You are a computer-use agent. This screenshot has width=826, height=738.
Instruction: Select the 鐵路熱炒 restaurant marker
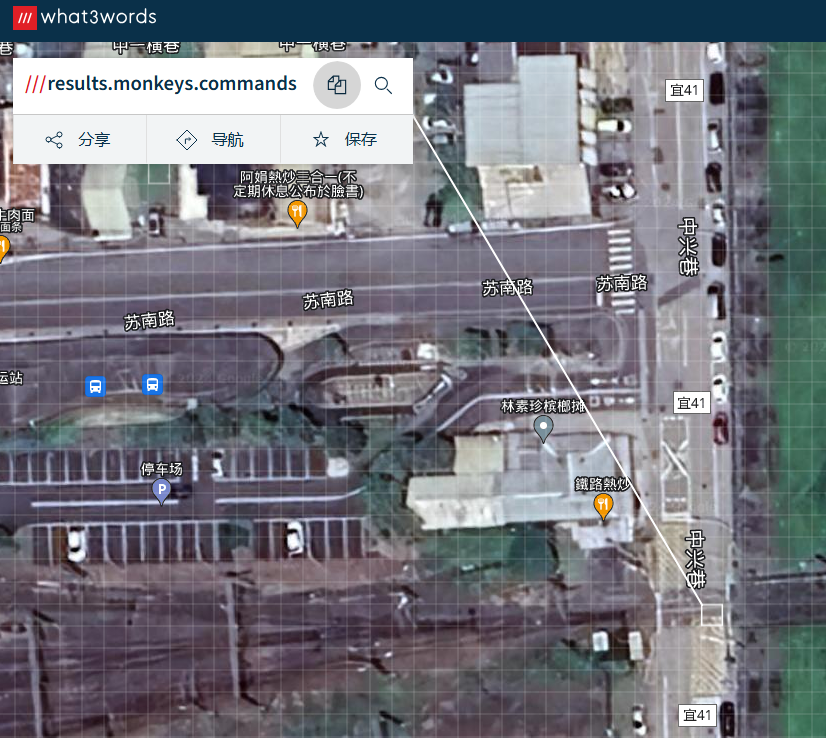pos(603,507)
